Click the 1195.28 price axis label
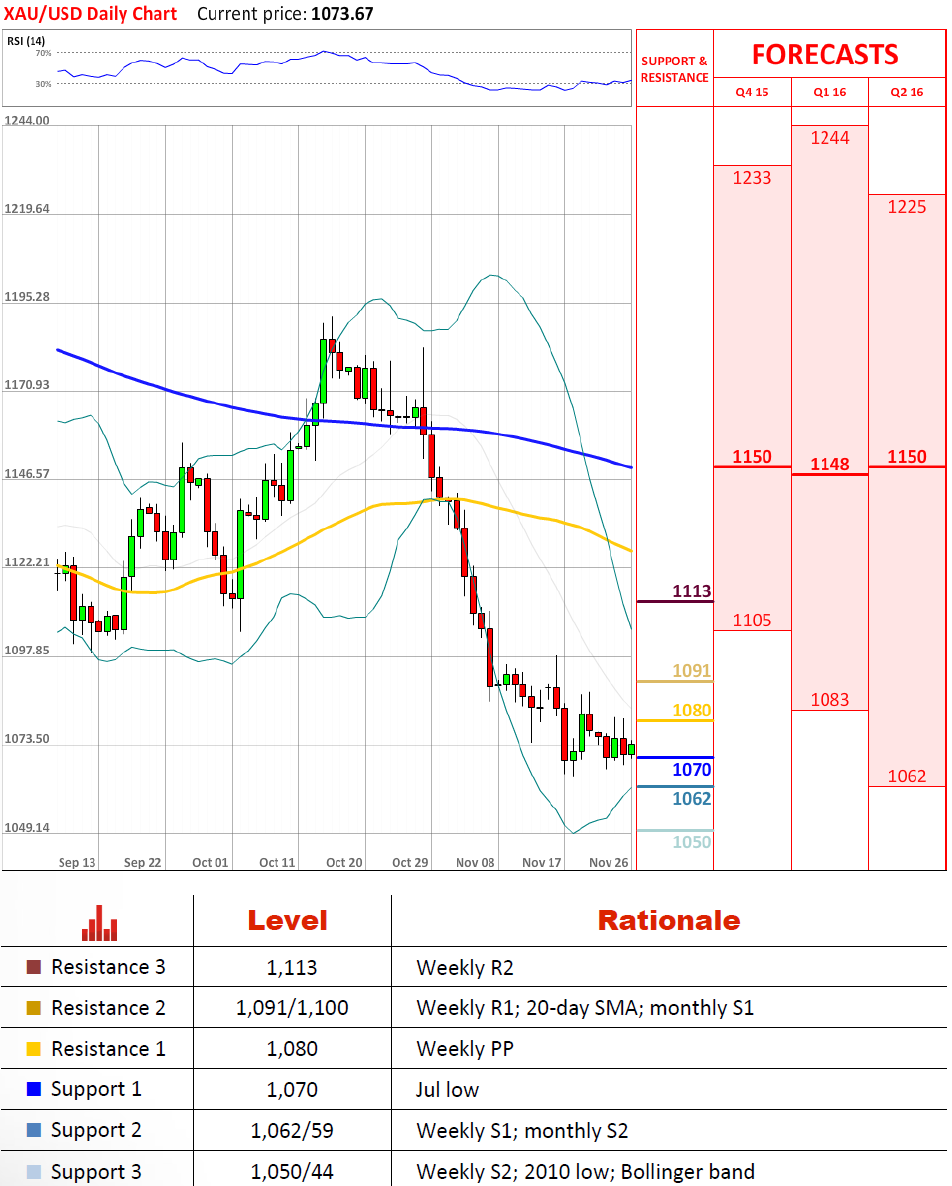 coord(27,296)
